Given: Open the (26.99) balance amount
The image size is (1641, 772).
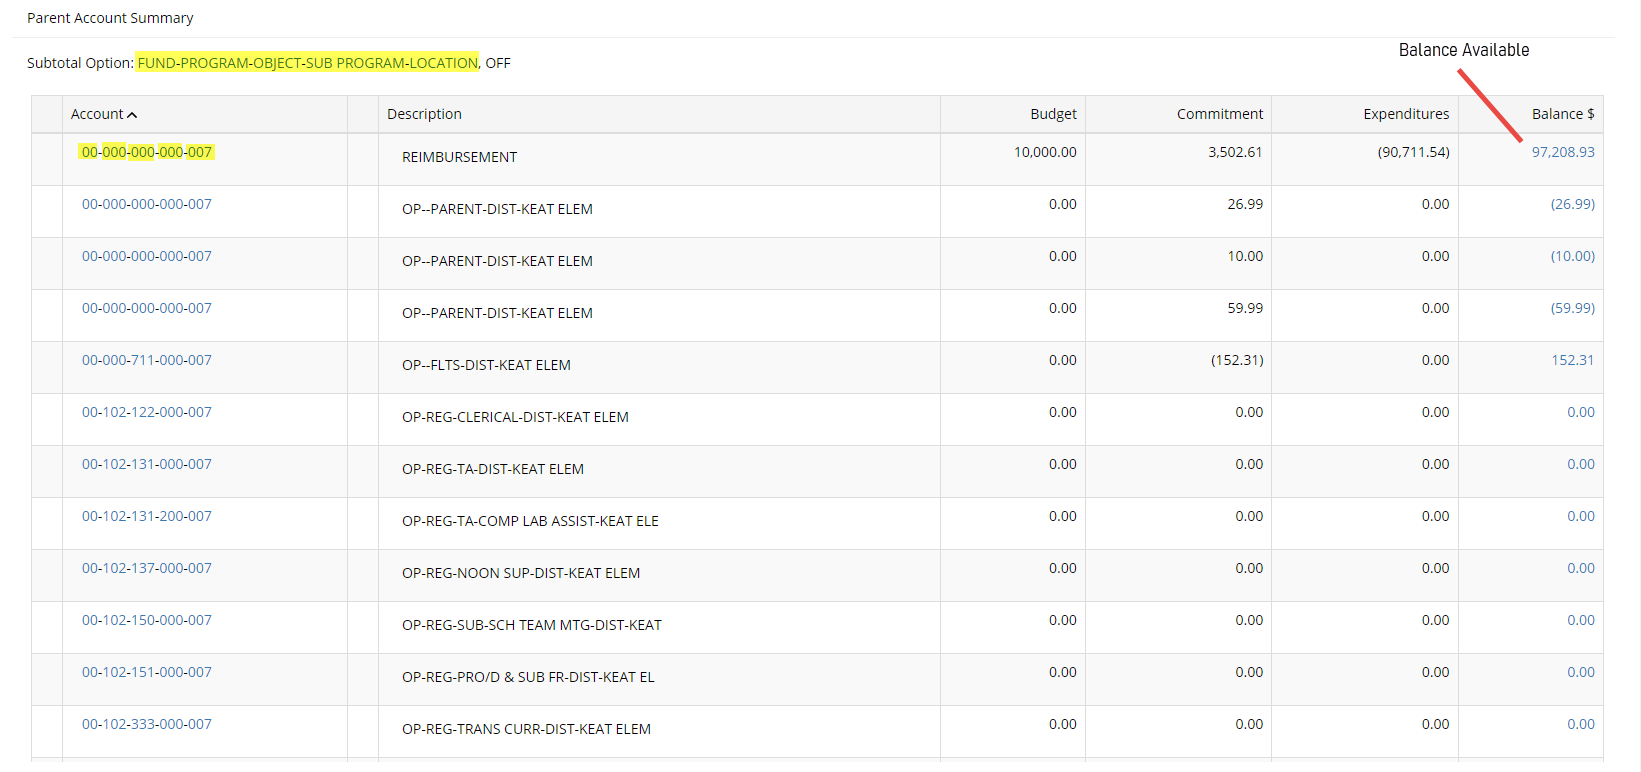Looking at the screenshot, I should [1572, 204].
